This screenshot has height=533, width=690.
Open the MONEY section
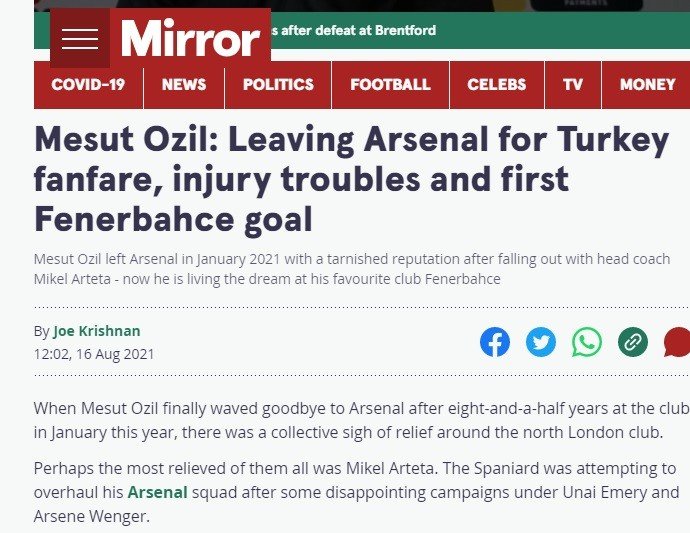(647, 85)
